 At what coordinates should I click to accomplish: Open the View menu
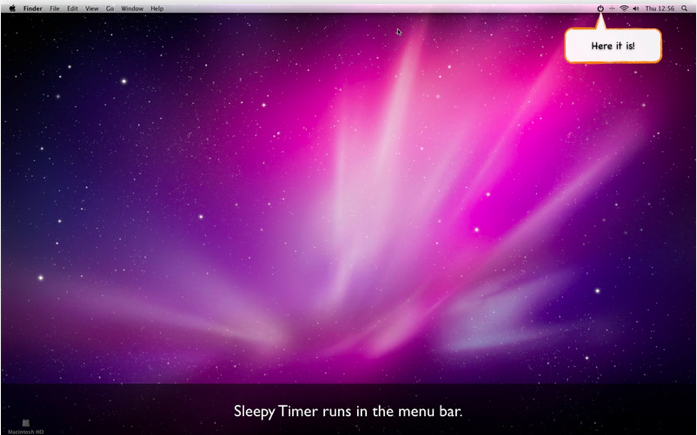92,8
